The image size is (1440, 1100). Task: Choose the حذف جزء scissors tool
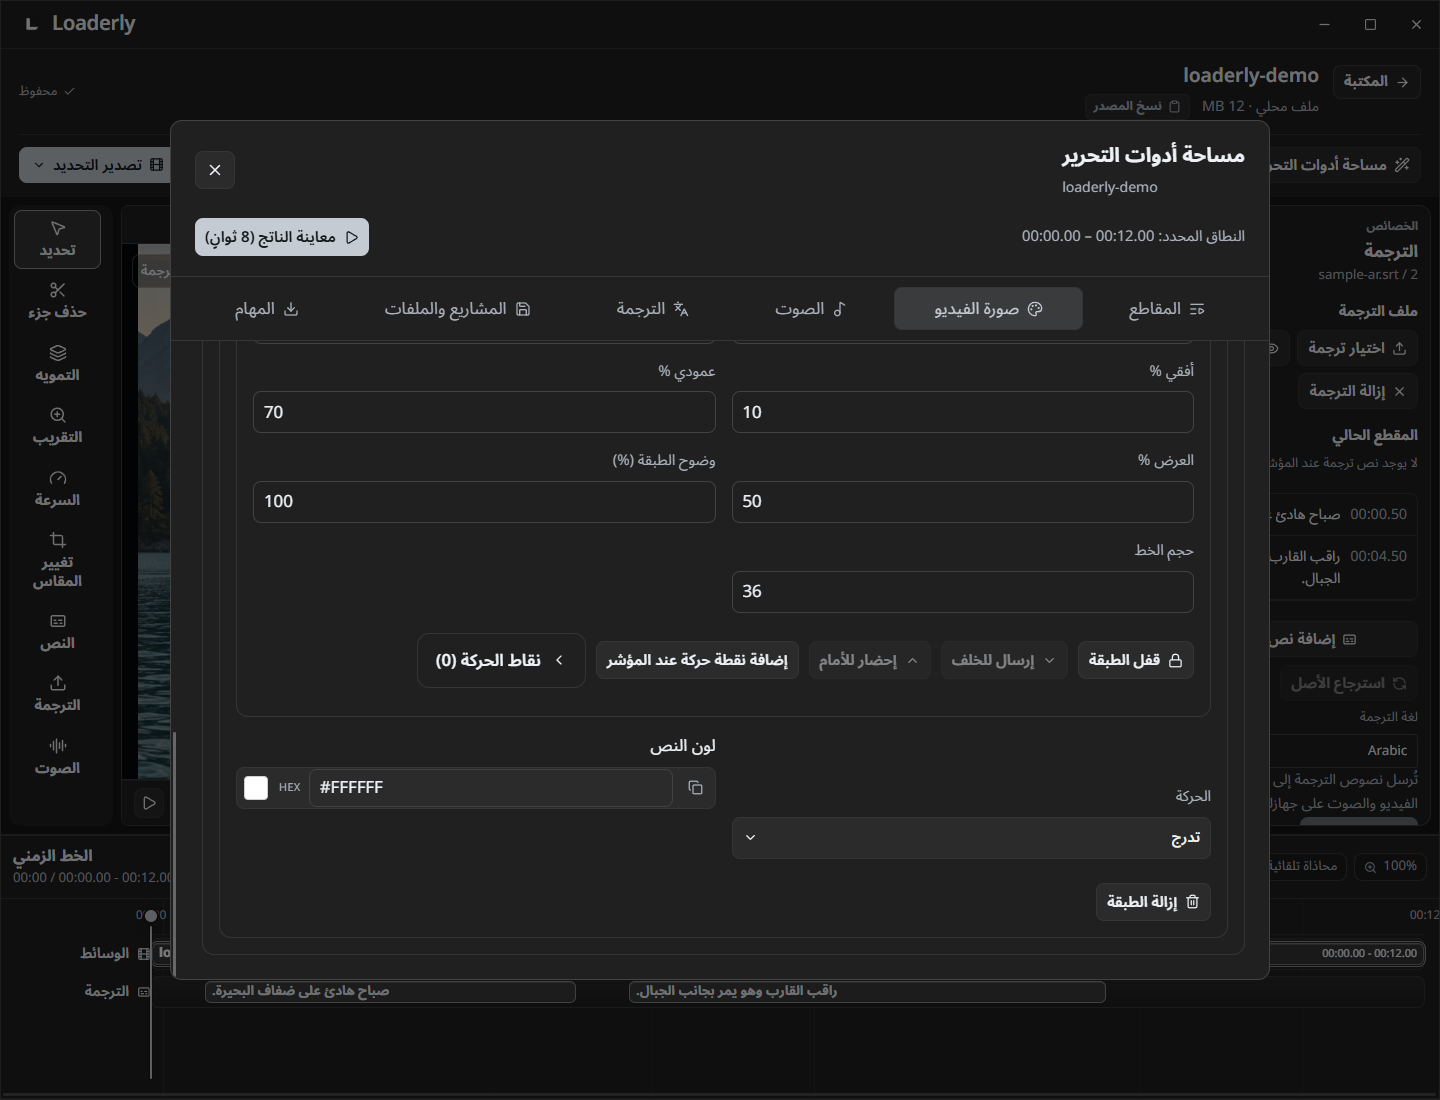click(57, 301)
